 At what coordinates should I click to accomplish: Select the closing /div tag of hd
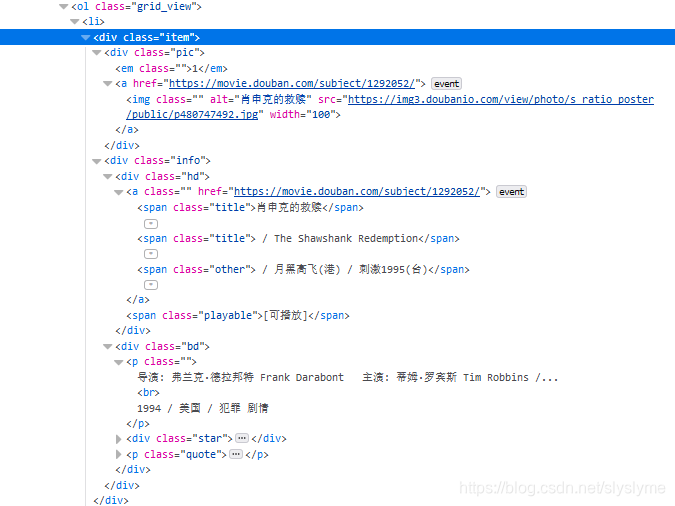coord(133,331)
